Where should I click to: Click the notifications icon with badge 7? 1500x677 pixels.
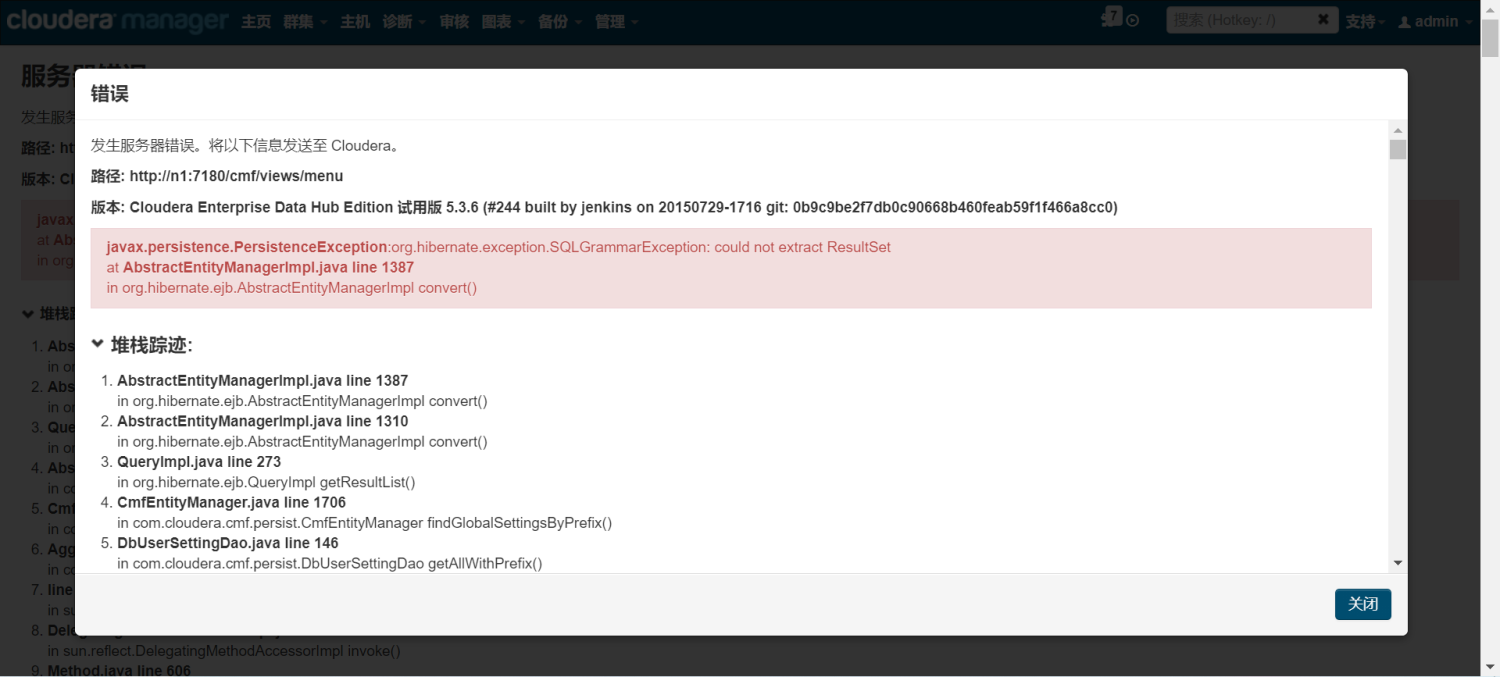pyautogui.click(x=1111, y=18)
